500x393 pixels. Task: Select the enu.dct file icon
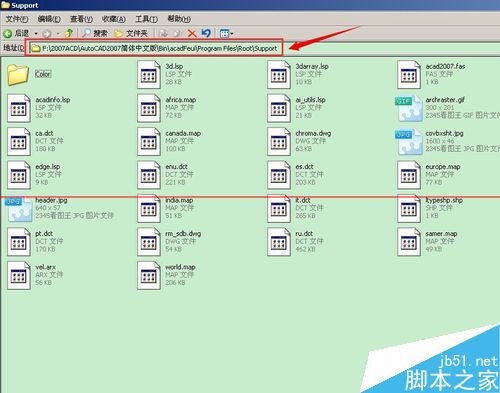pos(149,175)
